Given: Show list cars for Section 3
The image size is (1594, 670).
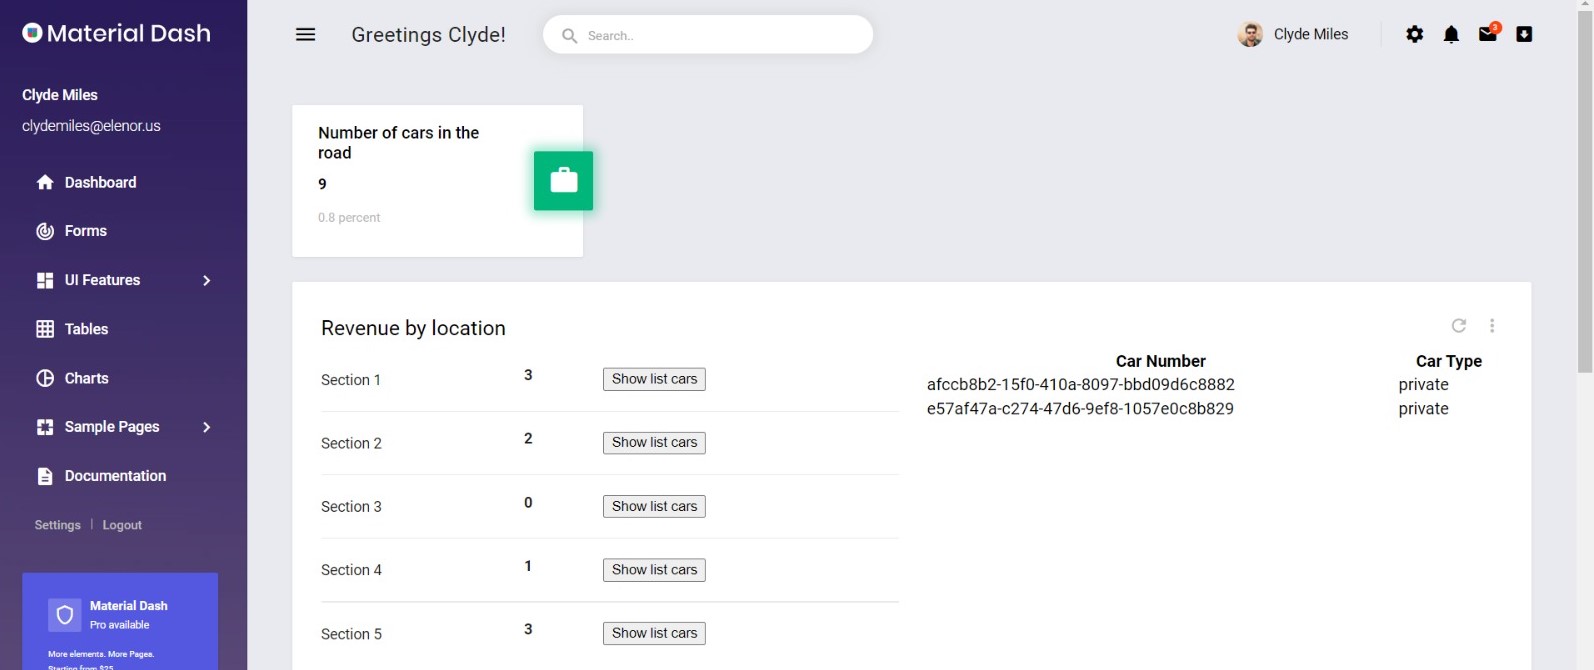Looking at the screenshot, I should pyautogui.click(x=654, y=506).
